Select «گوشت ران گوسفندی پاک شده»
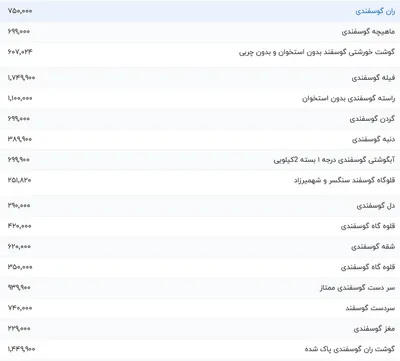400x361 pixels. [x=350, y=349]
